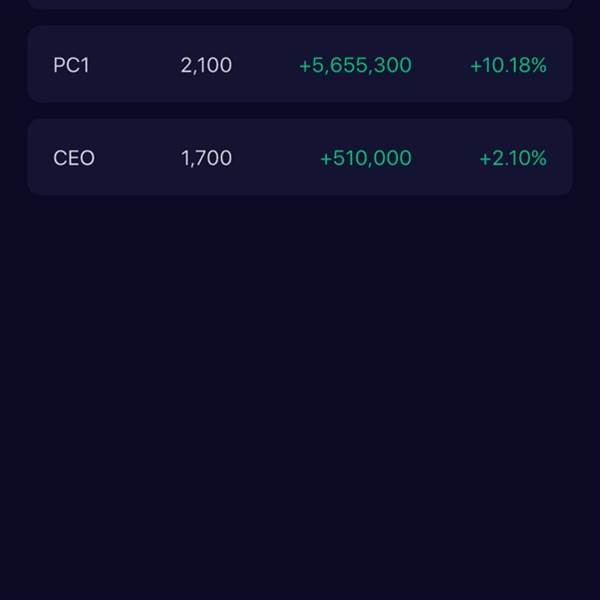Click the +2.10% change for CEO
The width and height of the screenshot is (600, 600).
513,158
